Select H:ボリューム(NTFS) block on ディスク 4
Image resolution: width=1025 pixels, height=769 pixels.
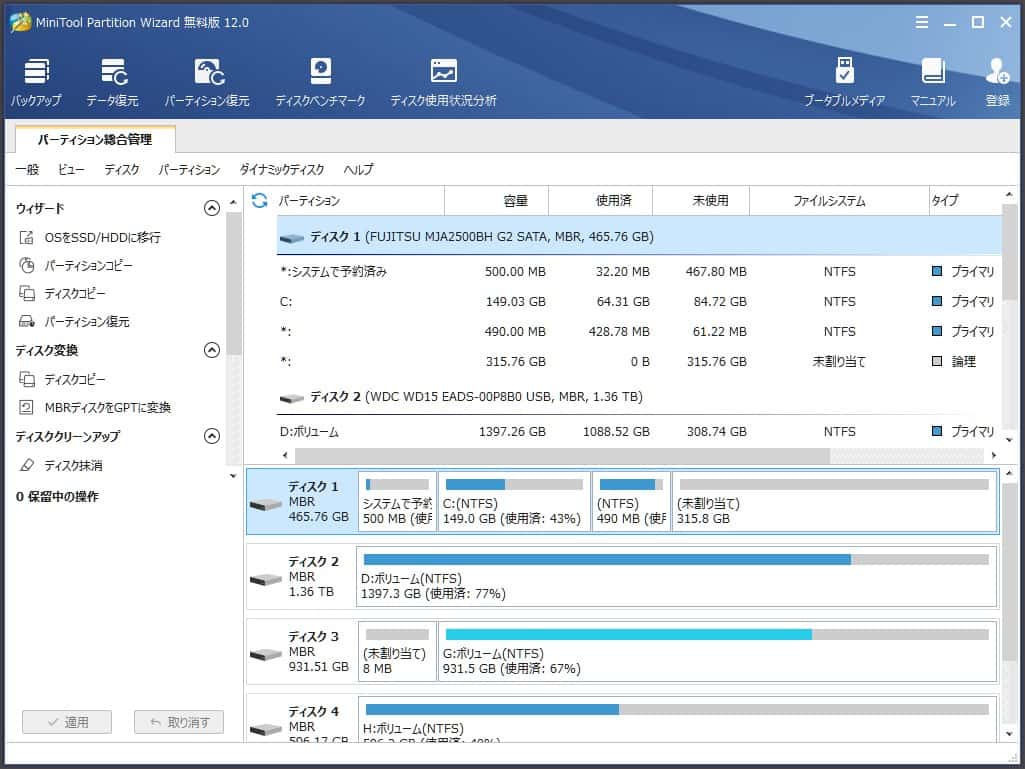pyautogui.click(x=678, y=720)
